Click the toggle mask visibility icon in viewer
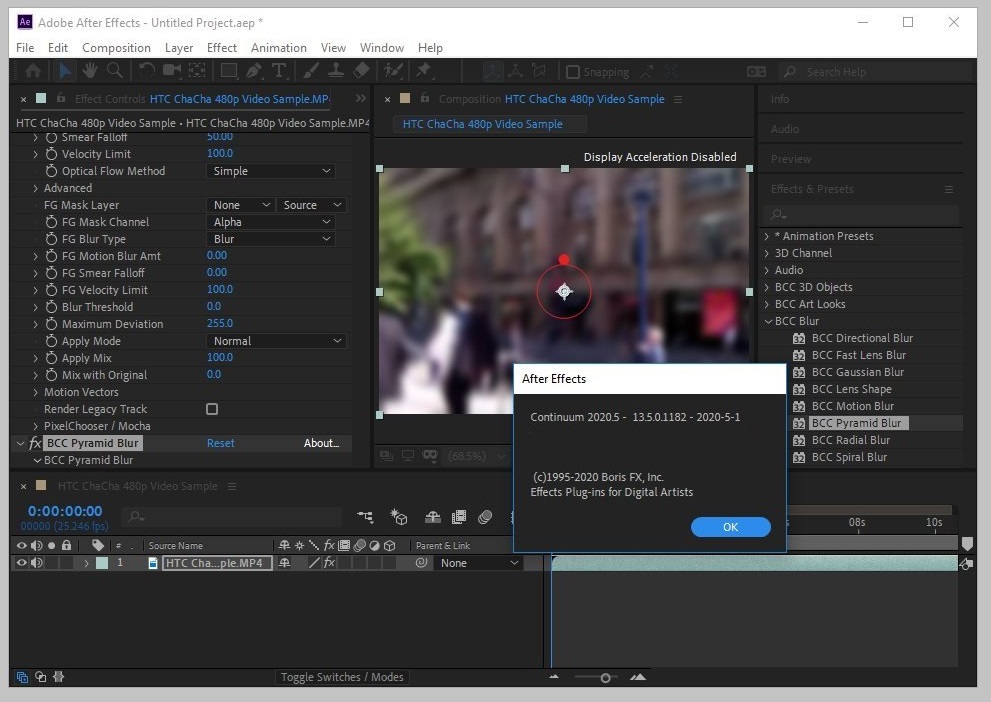The image size is (991, 702). click(x=430, y=456)
